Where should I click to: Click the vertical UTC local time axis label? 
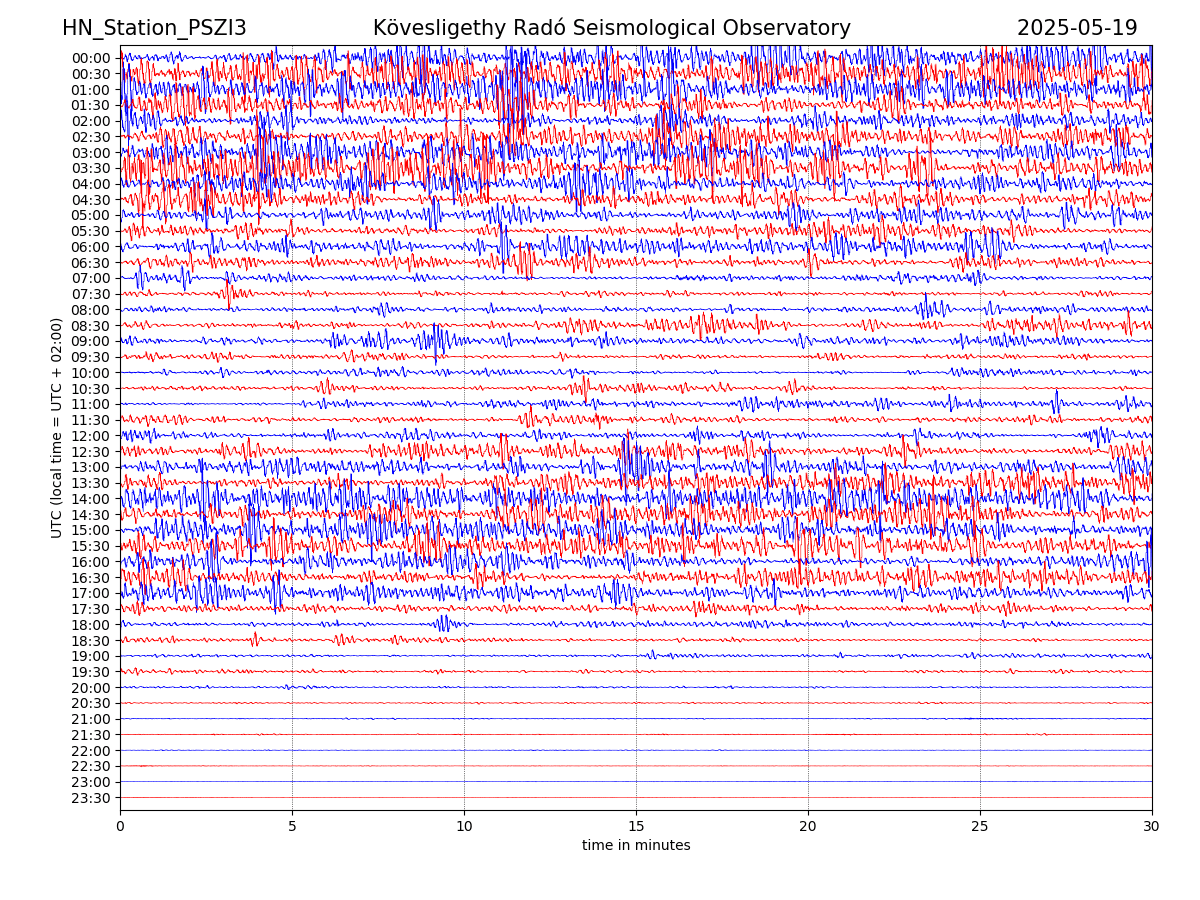pyautogui.click(x=57, y=428)
